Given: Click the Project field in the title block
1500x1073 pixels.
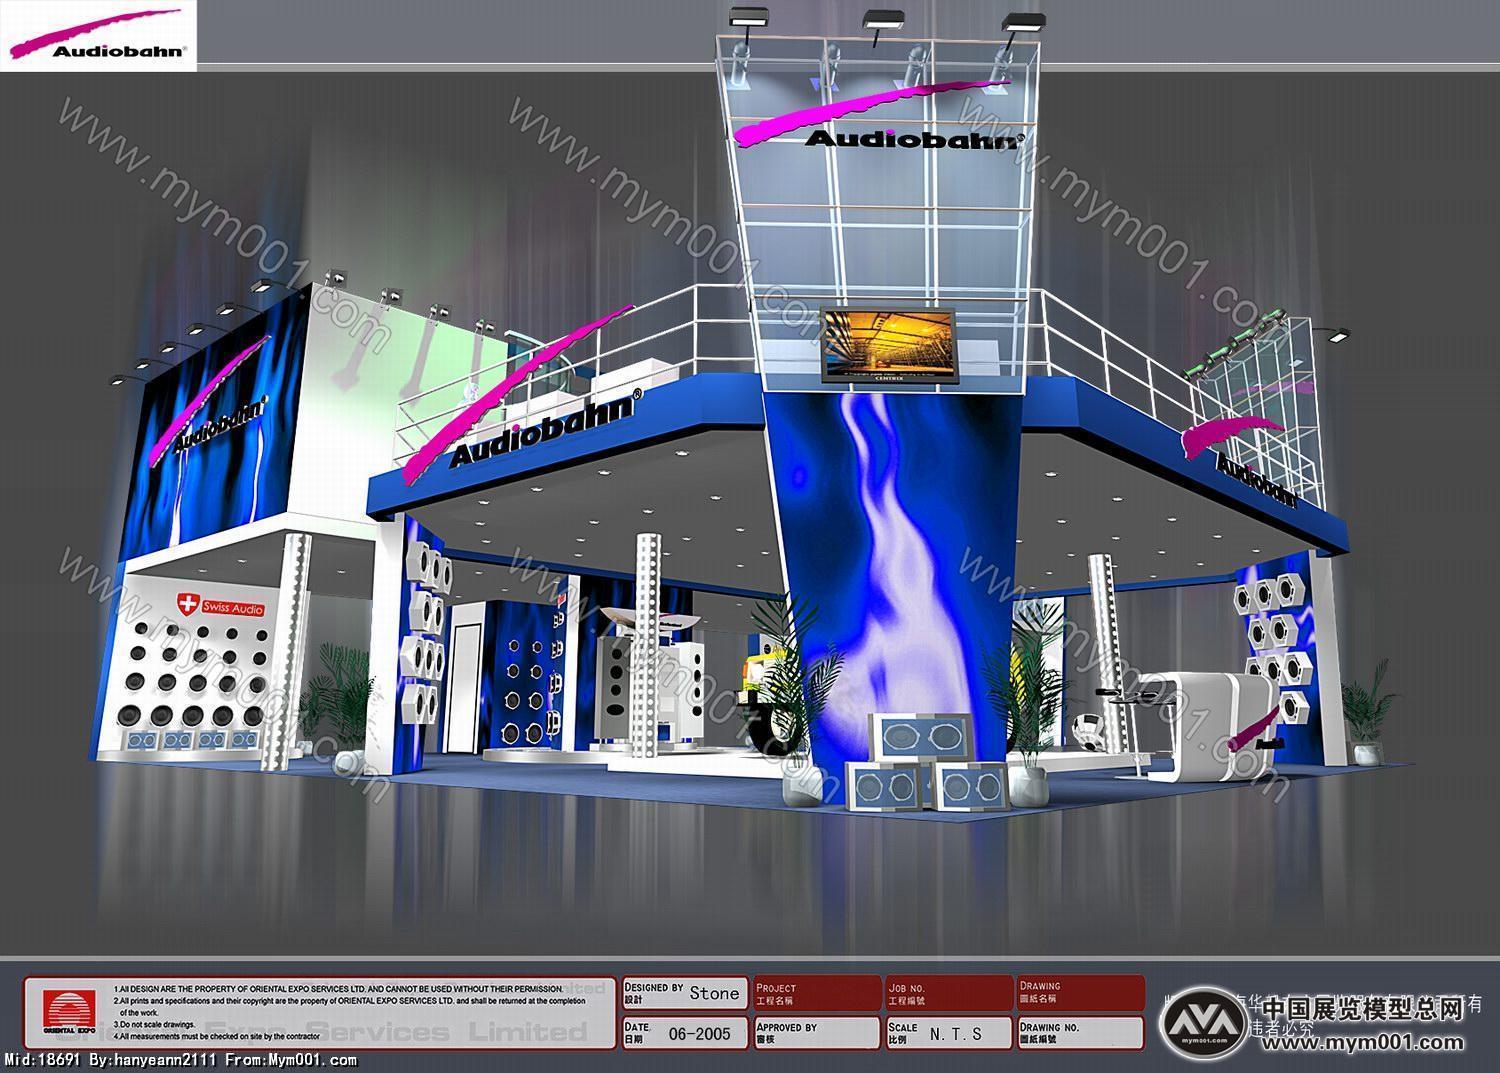Looking at the screenshot, I should (x=818, y=993).
